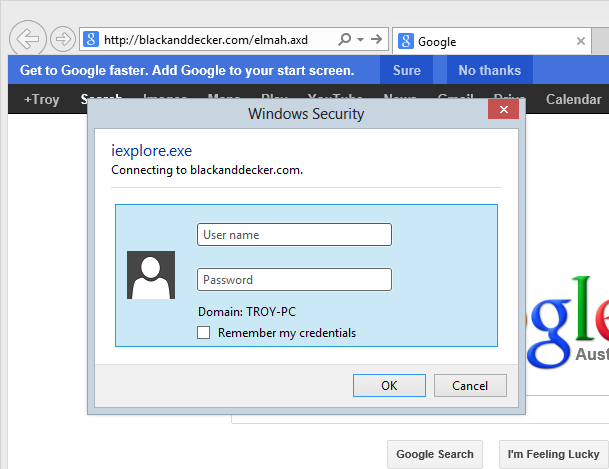Accept with the Sure button
The height and width of the screenshot is (469, 609).
407,70
